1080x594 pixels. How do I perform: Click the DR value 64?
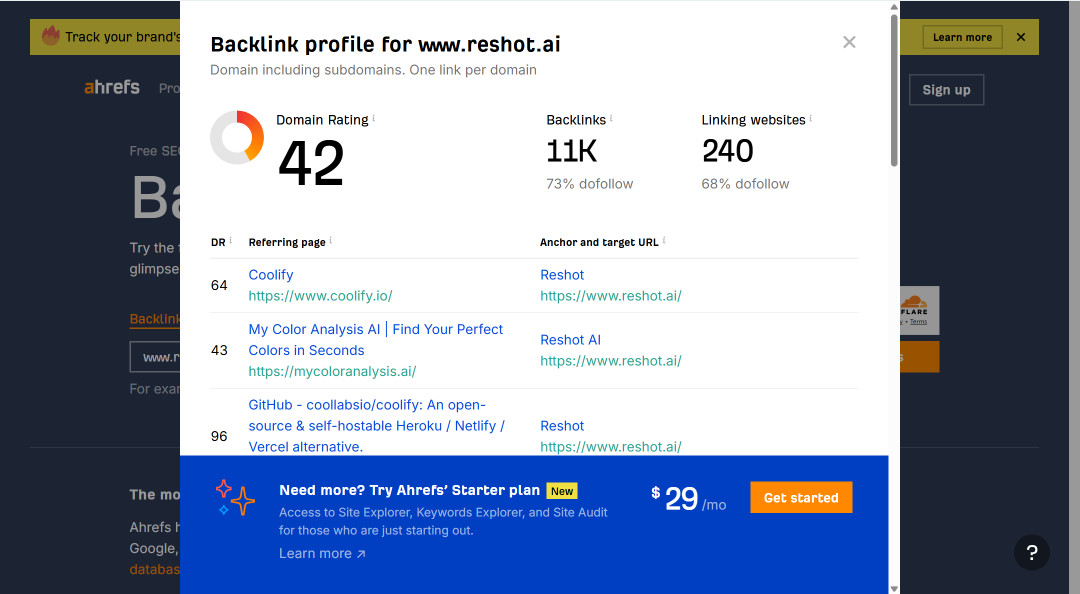click(219, 285)
